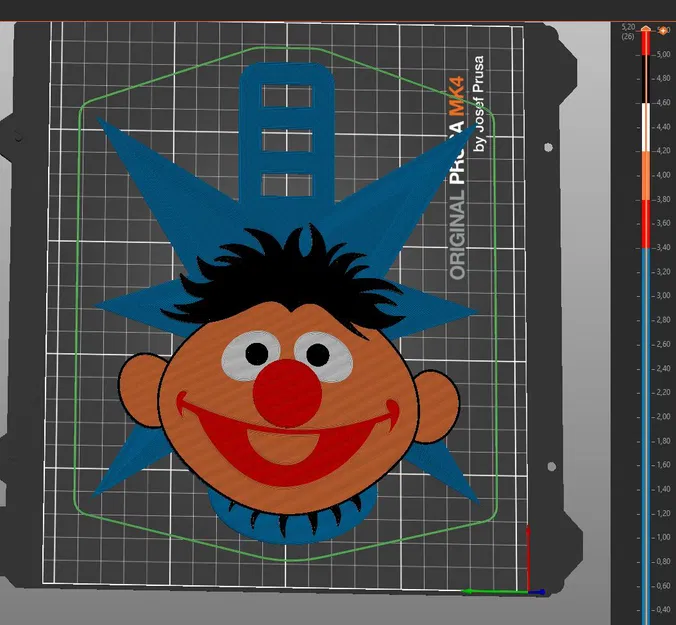Jump to layer height tick 1,40
The width and height of the screenshot is (676, 625).
[x=664, y=489]
